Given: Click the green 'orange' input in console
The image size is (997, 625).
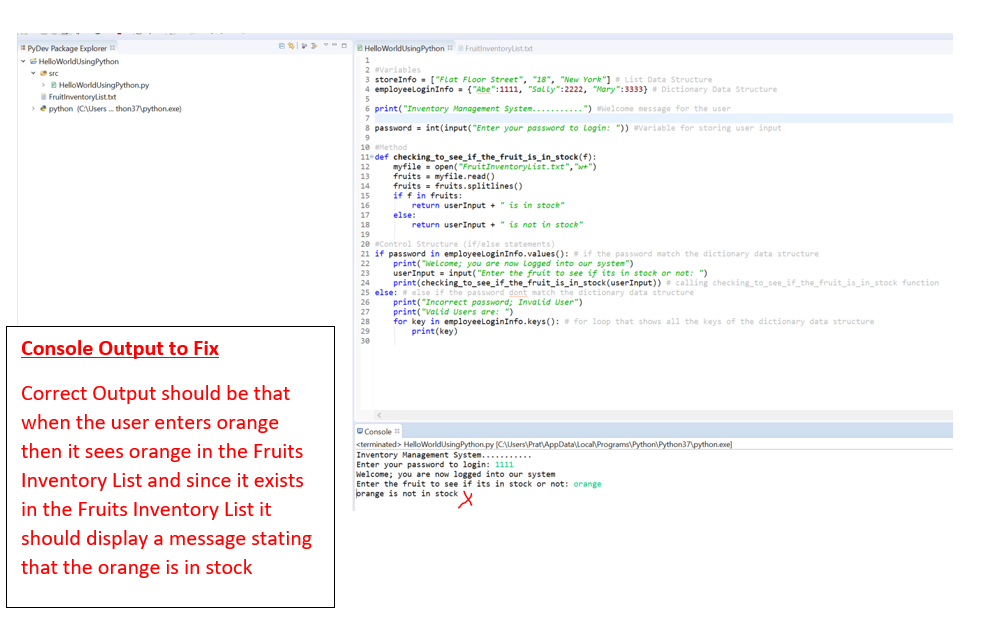Looking at the screenshot, I should [x=587, y=484].
